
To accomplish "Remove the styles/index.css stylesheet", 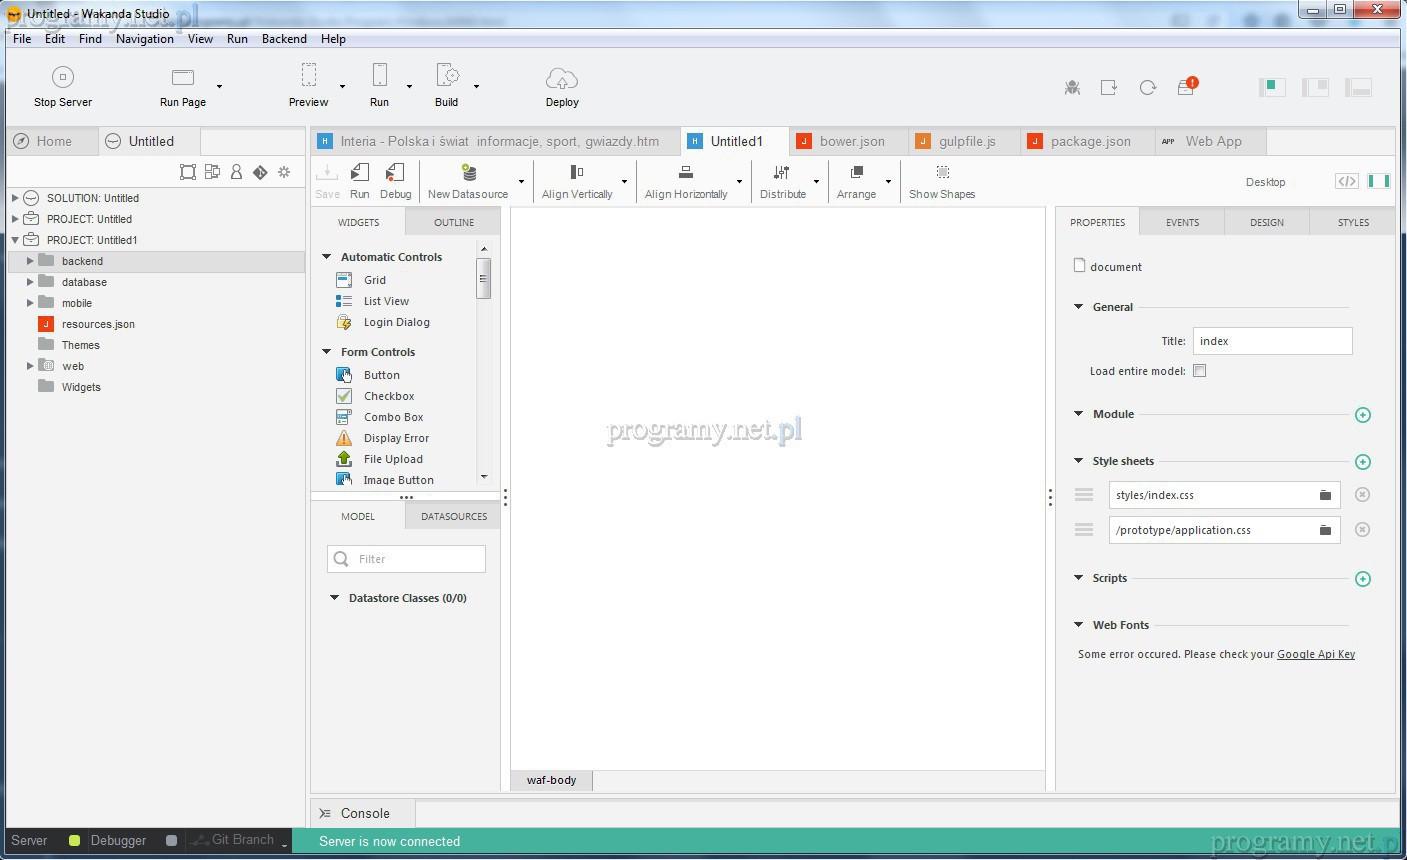I will [1362, 495].
